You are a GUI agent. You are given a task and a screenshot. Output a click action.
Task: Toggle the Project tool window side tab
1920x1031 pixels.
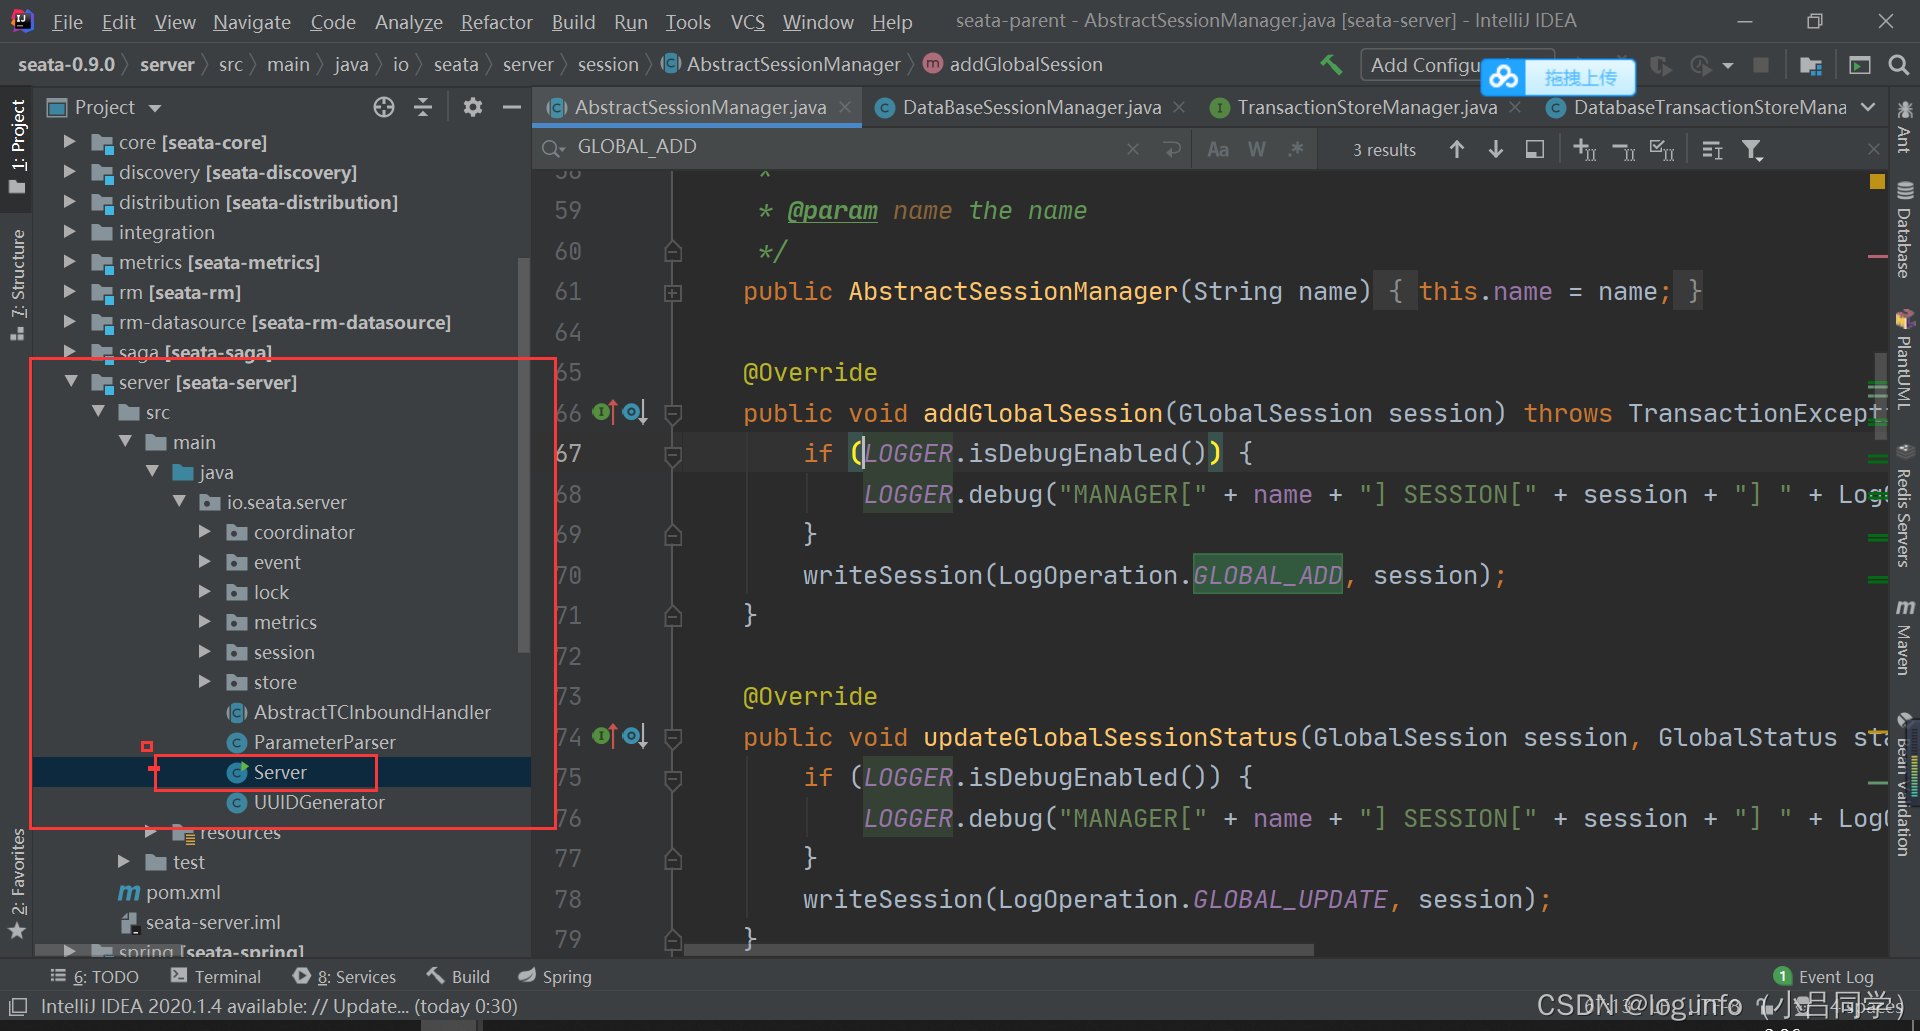(x=17, y=146)
